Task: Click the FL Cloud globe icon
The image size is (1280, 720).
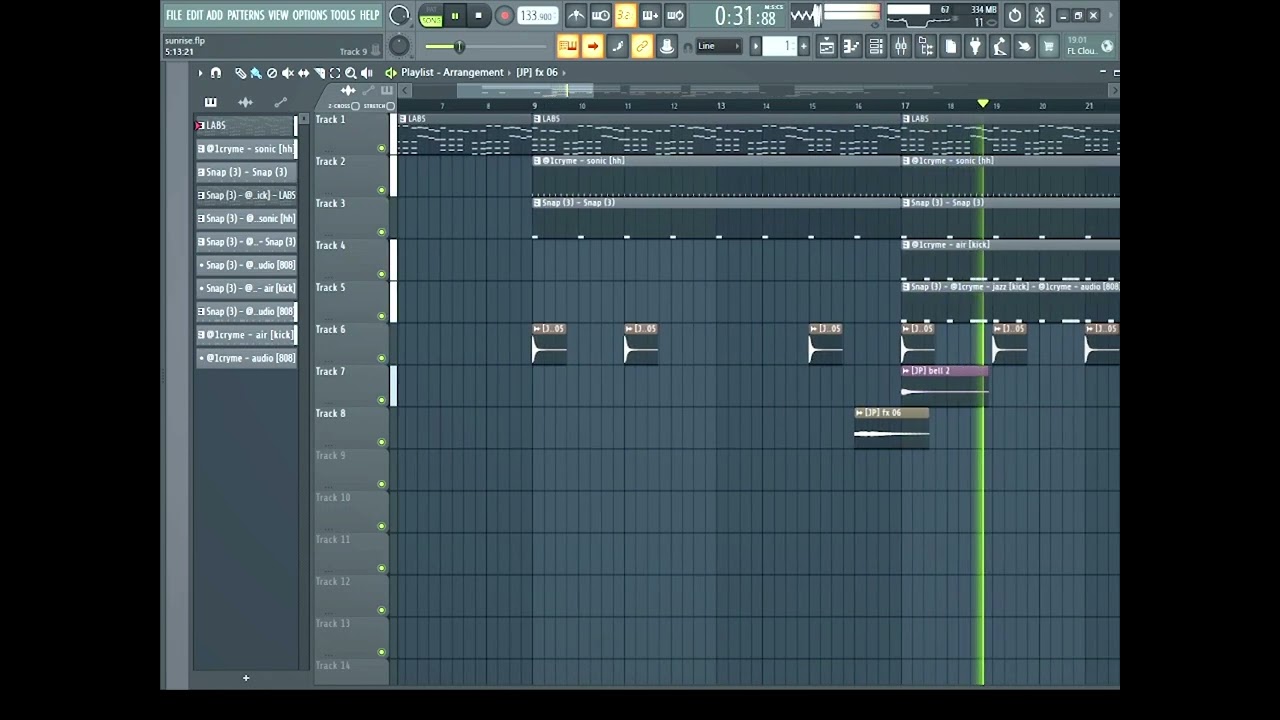Action: 1107,46
